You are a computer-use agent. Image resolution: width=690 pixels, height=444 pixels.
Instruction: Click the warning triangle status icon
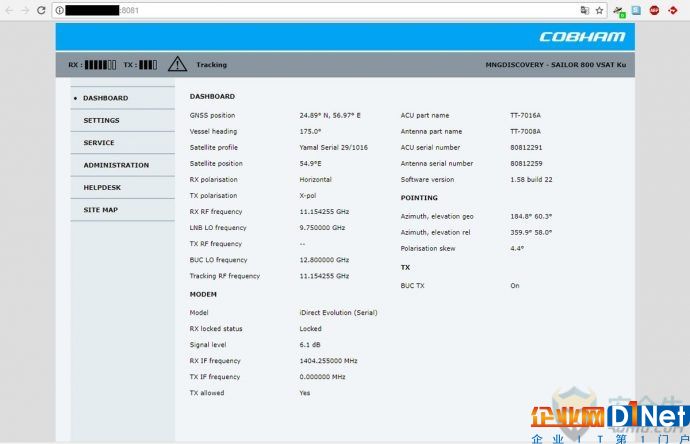(x=177, y=64)
